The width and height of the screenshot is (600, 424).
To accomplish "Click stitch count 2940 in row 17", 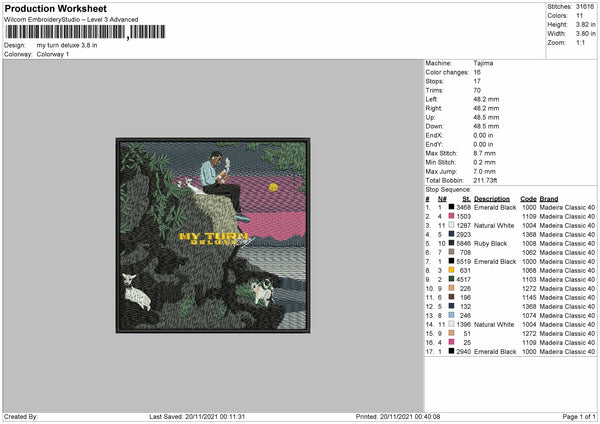I will [x=464, y=352].
